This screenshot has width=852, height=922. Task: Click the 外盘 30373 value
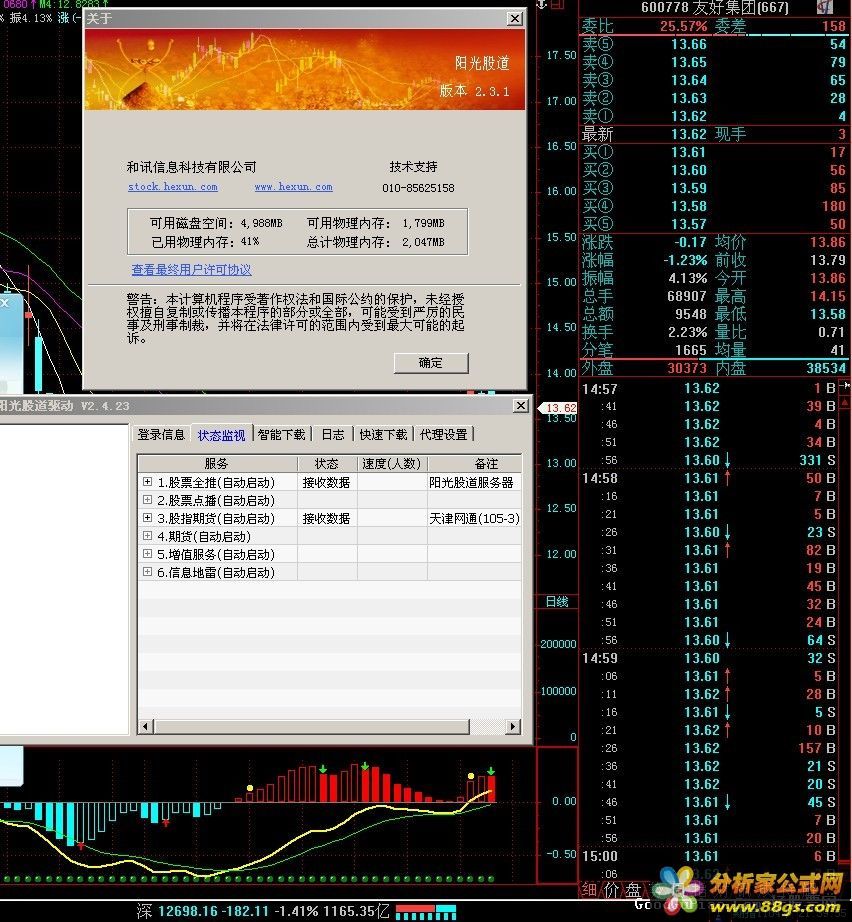pos(687,368)
